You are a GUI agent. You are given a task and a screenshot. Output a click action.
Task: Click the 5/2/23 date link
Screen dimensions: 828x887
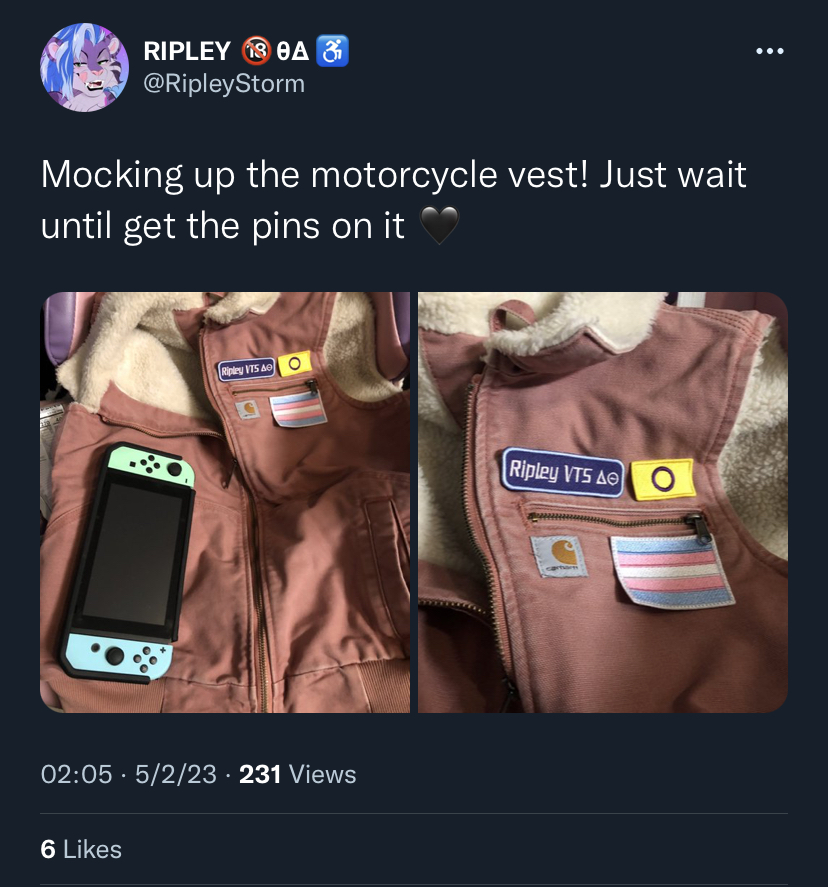pos(176,774)
